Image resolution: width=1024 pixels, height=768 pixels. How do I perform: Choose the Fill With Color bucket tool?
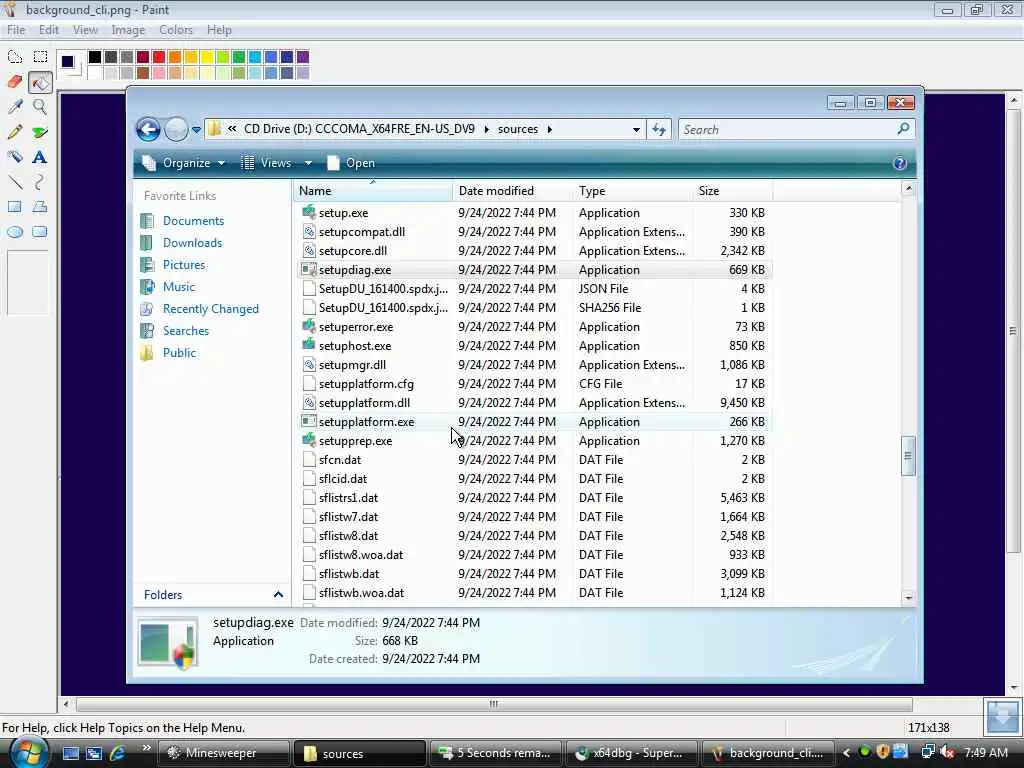[x=40, y=82]
